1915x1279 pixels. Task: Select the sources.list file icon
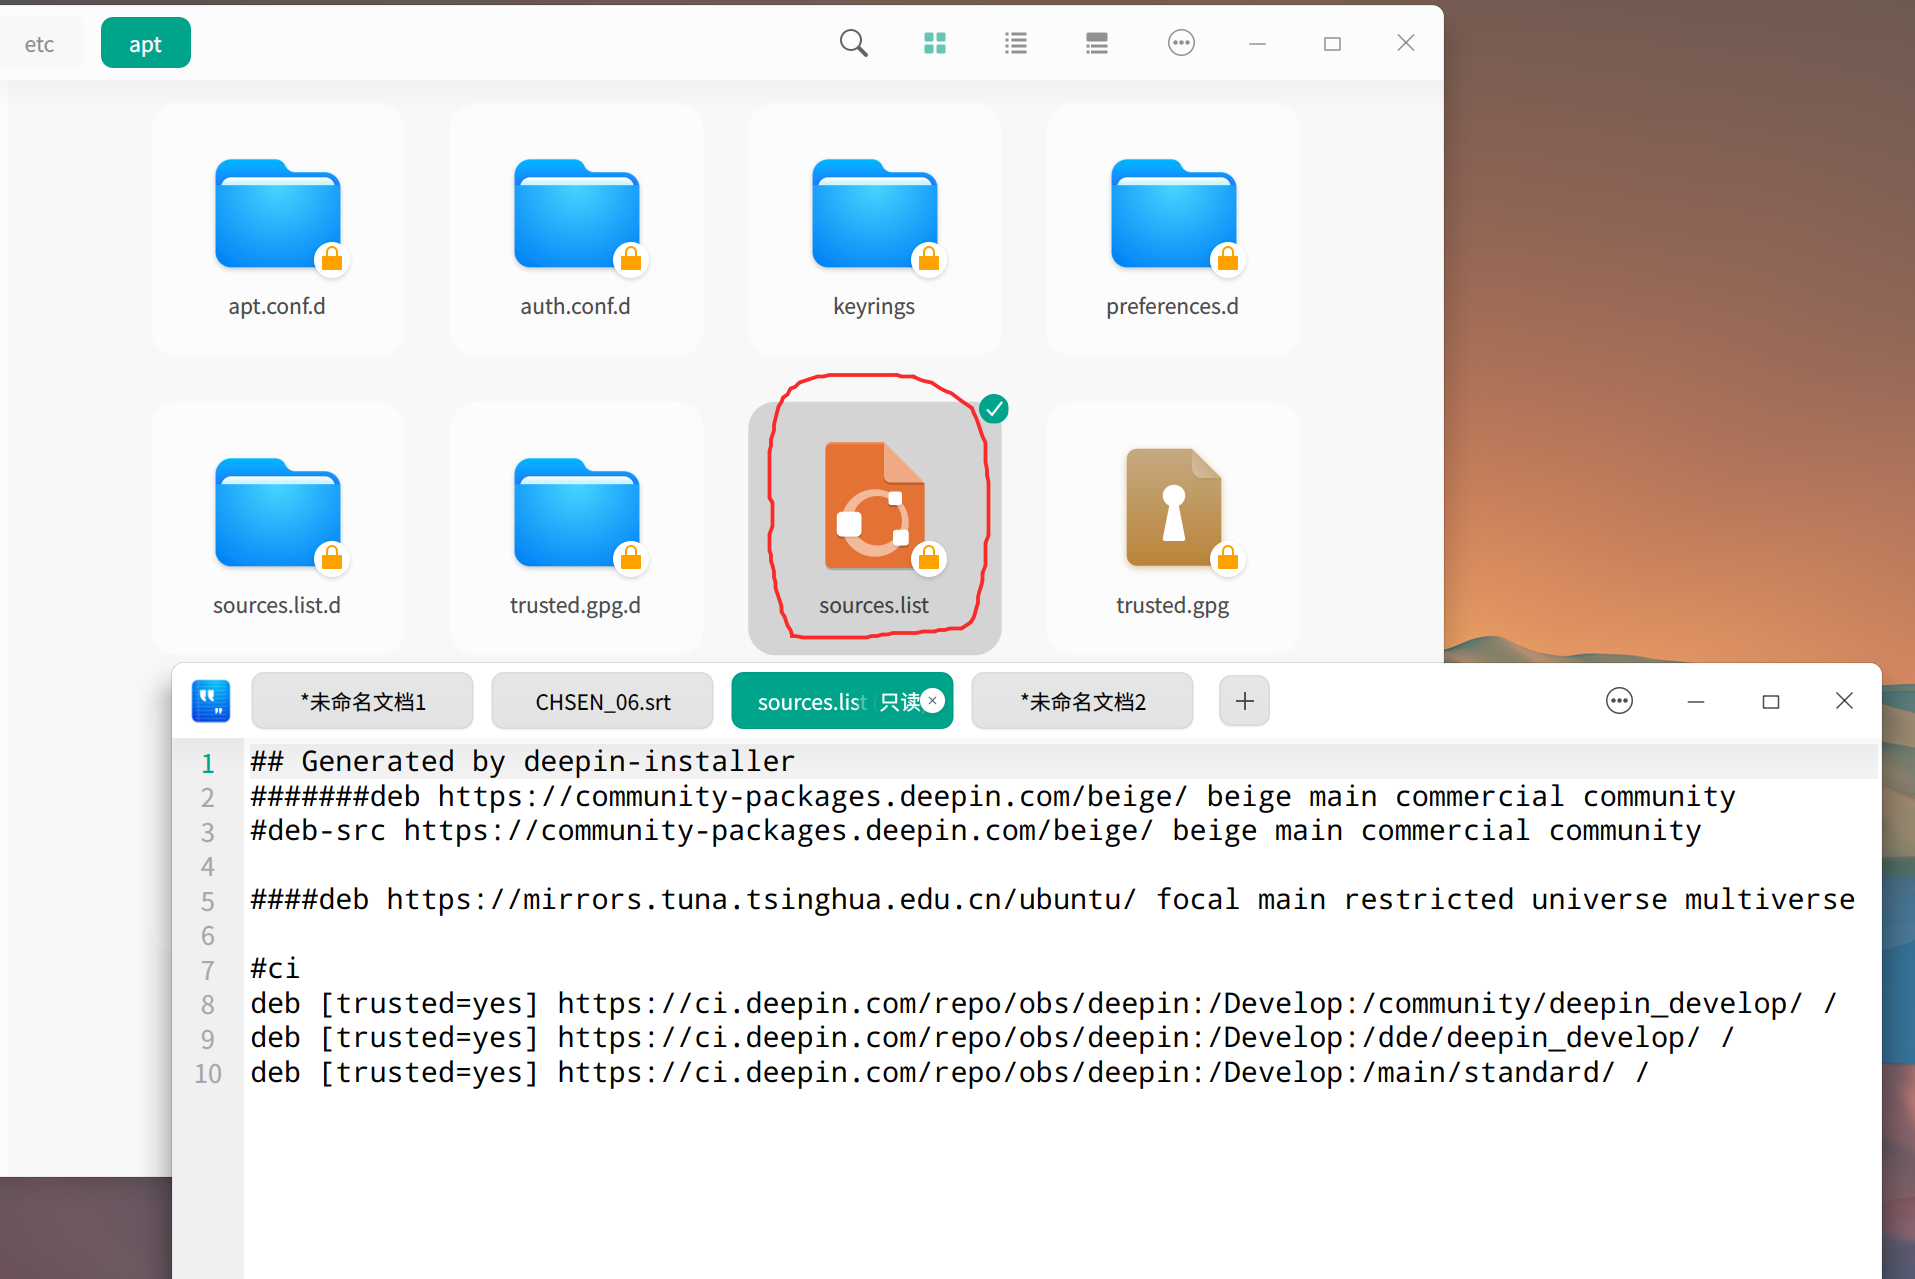click(876, 506)
